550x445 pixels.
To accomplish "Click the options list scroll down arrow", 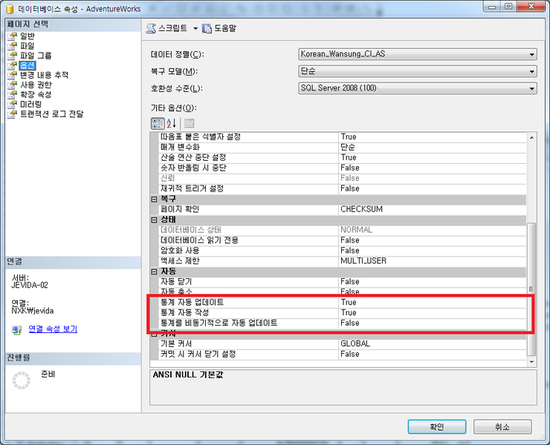I will (532, 362).
